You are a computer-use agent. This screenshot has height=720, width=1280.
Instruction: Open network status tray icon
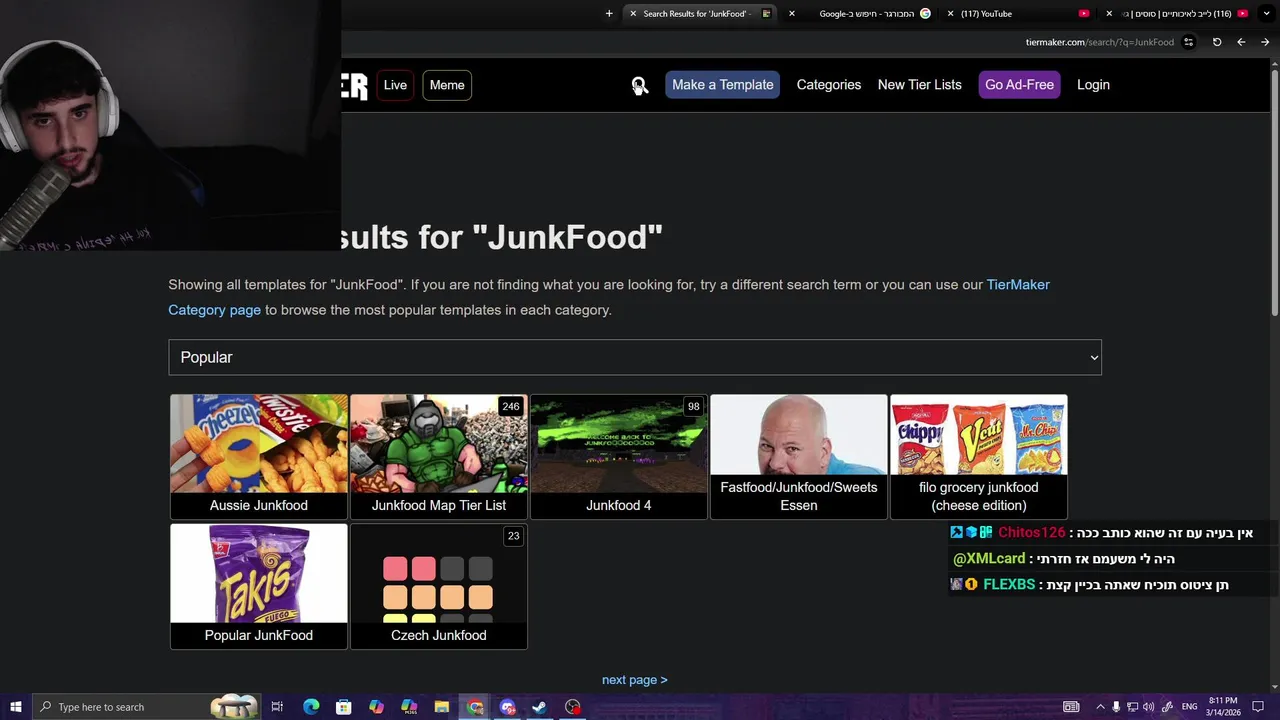click(1132, 707)
